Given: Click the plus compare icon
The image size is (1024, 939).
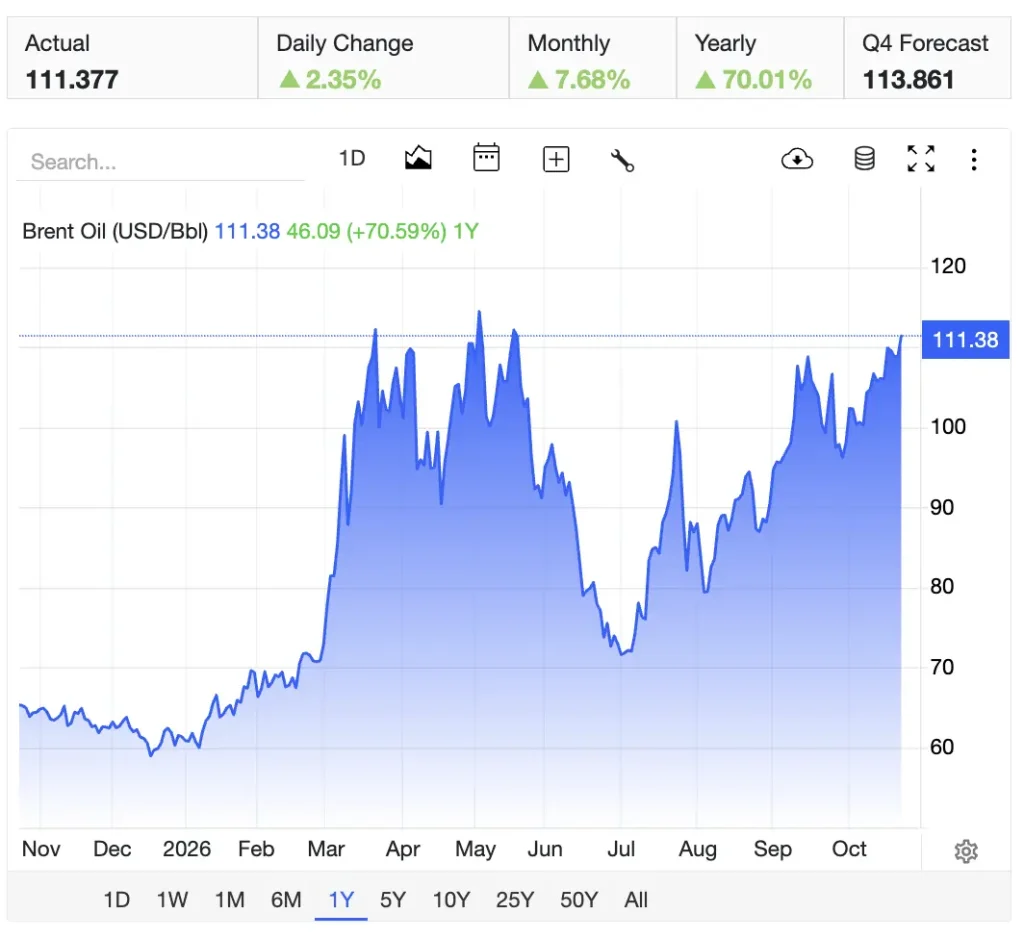Looking at the screenshot, I should [x=556, y=159].
